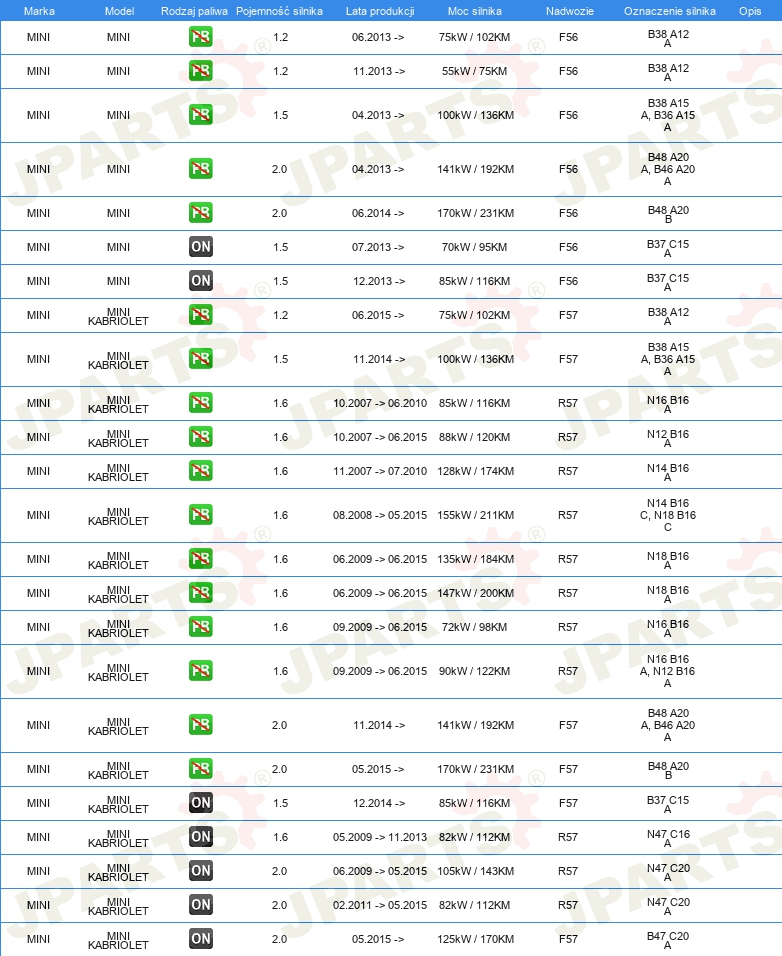Click the PB icon in the 10.2007 -> 06.2010 row
Image resolution: width=782 pixels, height=956 pixels.
point(201,403)
